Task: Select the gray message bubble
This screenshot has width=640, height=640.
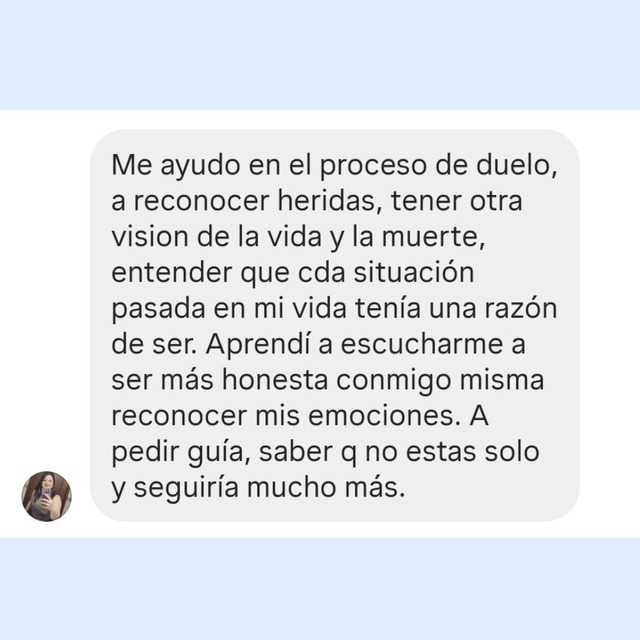Action: click(334, 325)
